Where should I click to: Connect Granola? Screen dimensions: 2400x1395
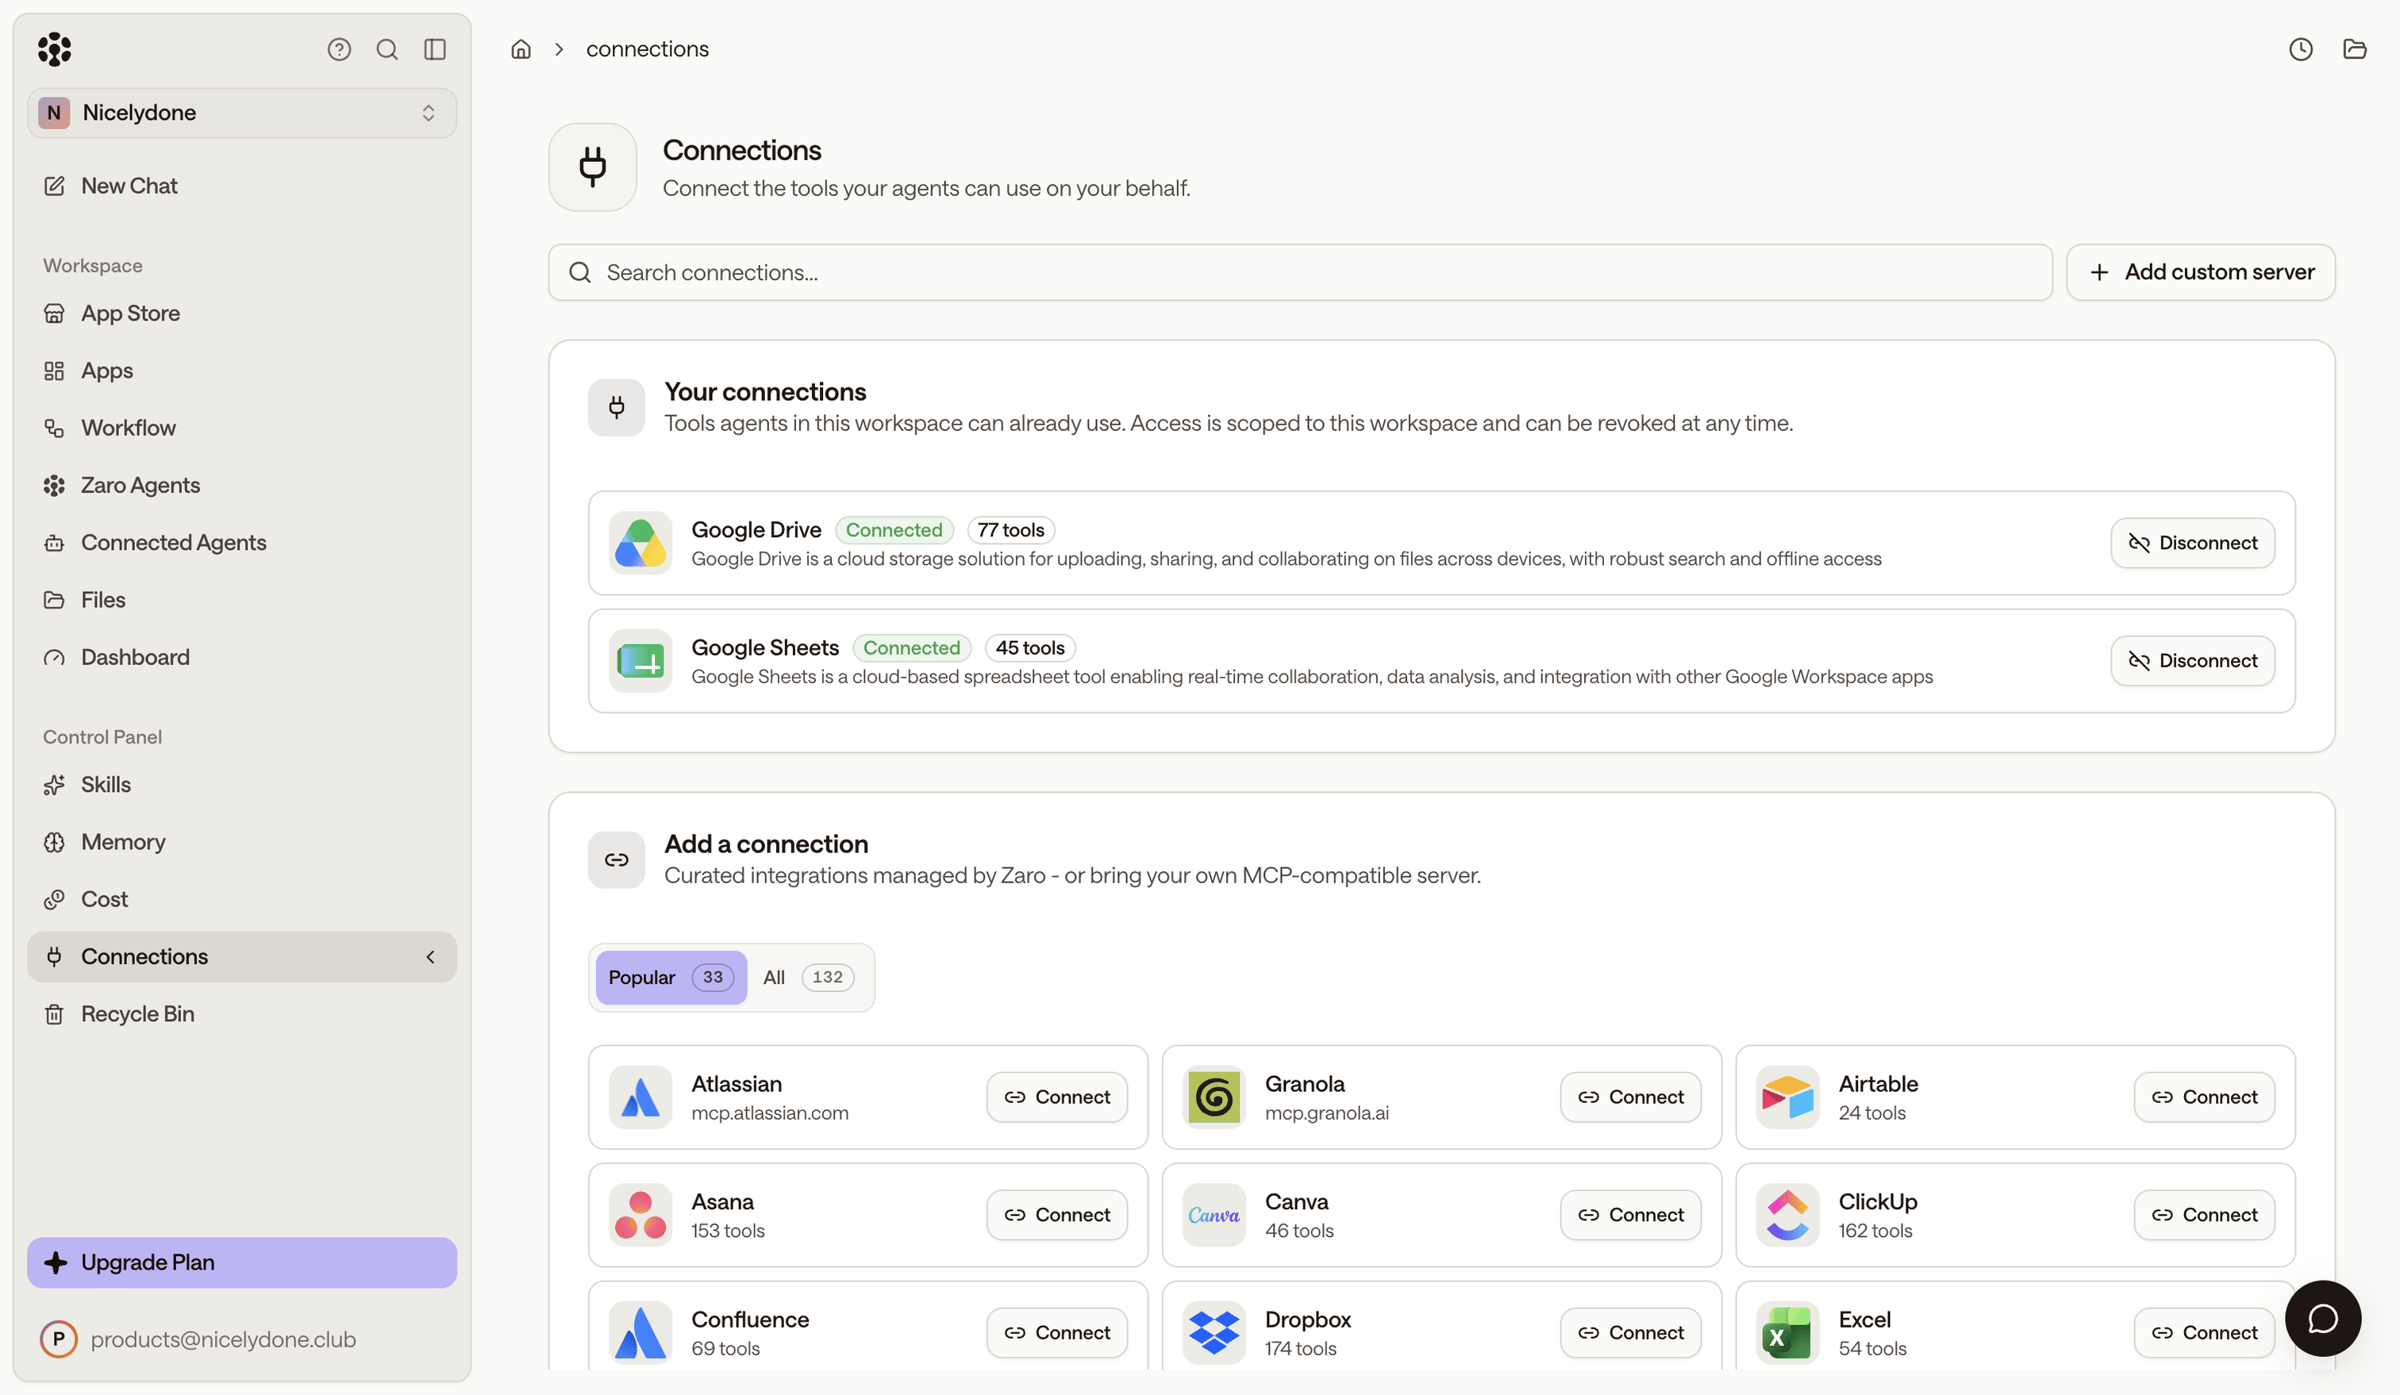pyautogui.click(x=1631, y=1097)
